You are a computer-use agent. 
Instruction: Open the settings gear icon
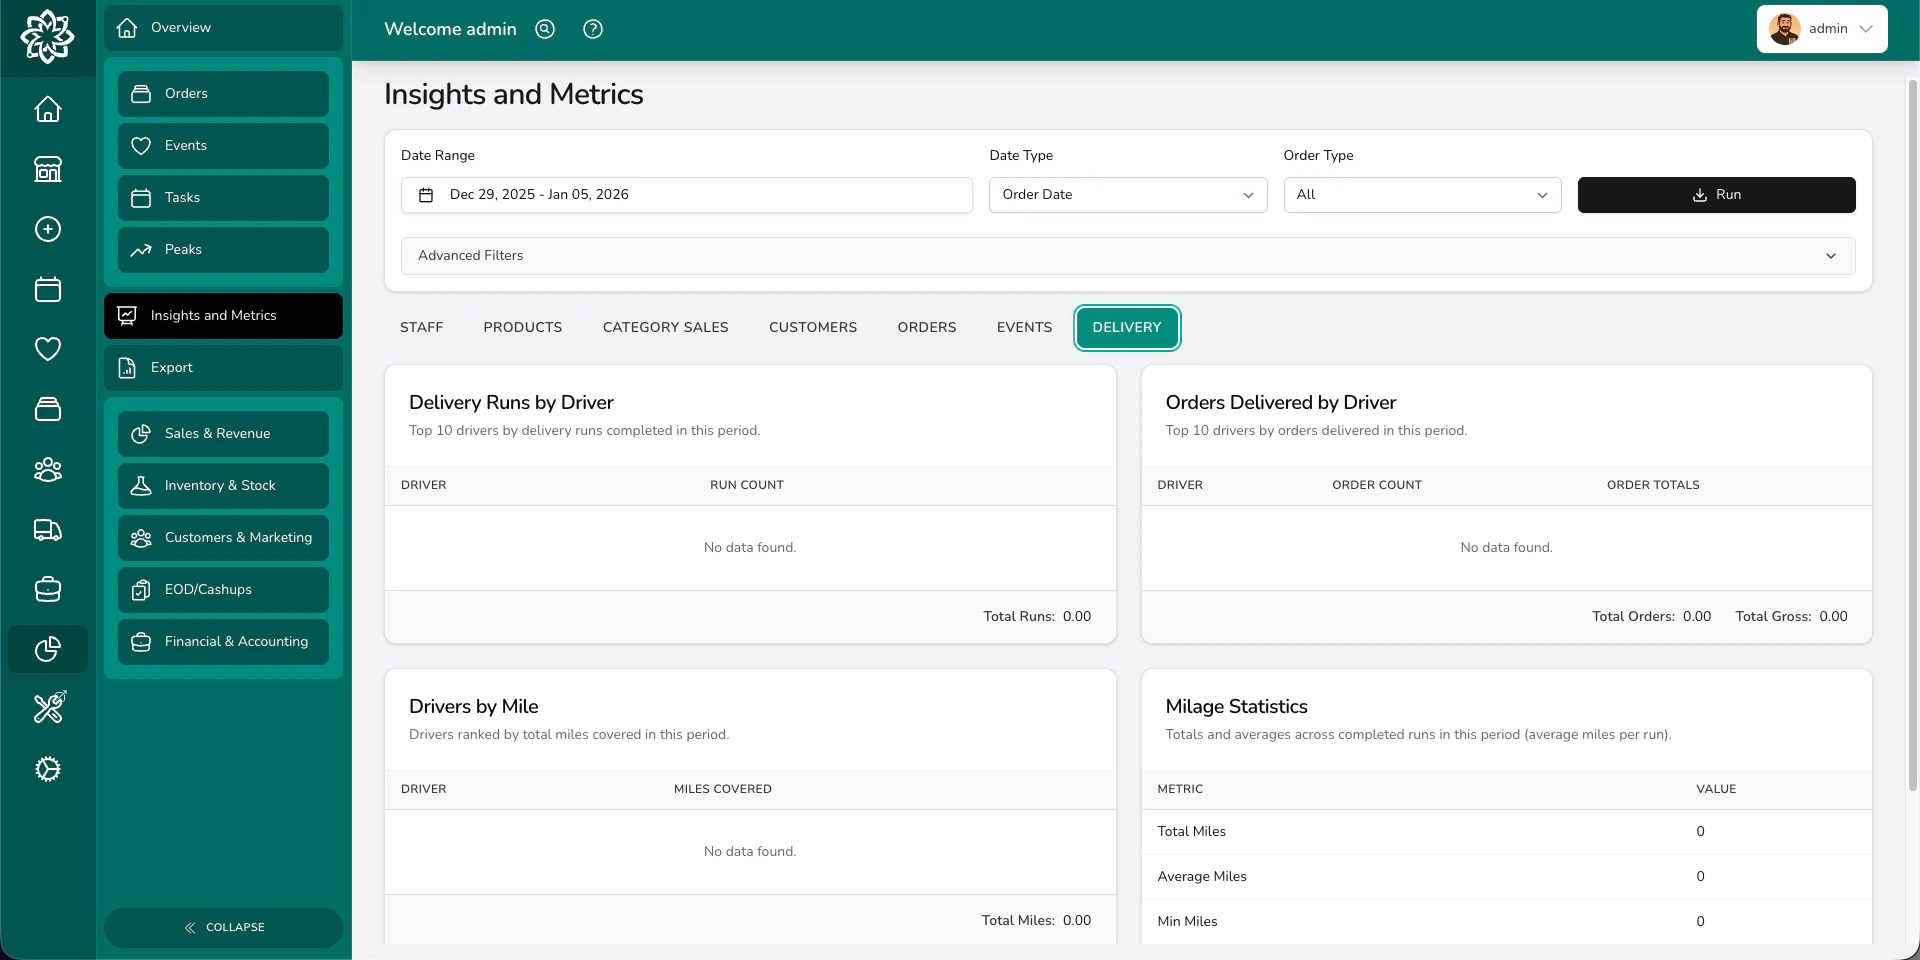point(47,769)
